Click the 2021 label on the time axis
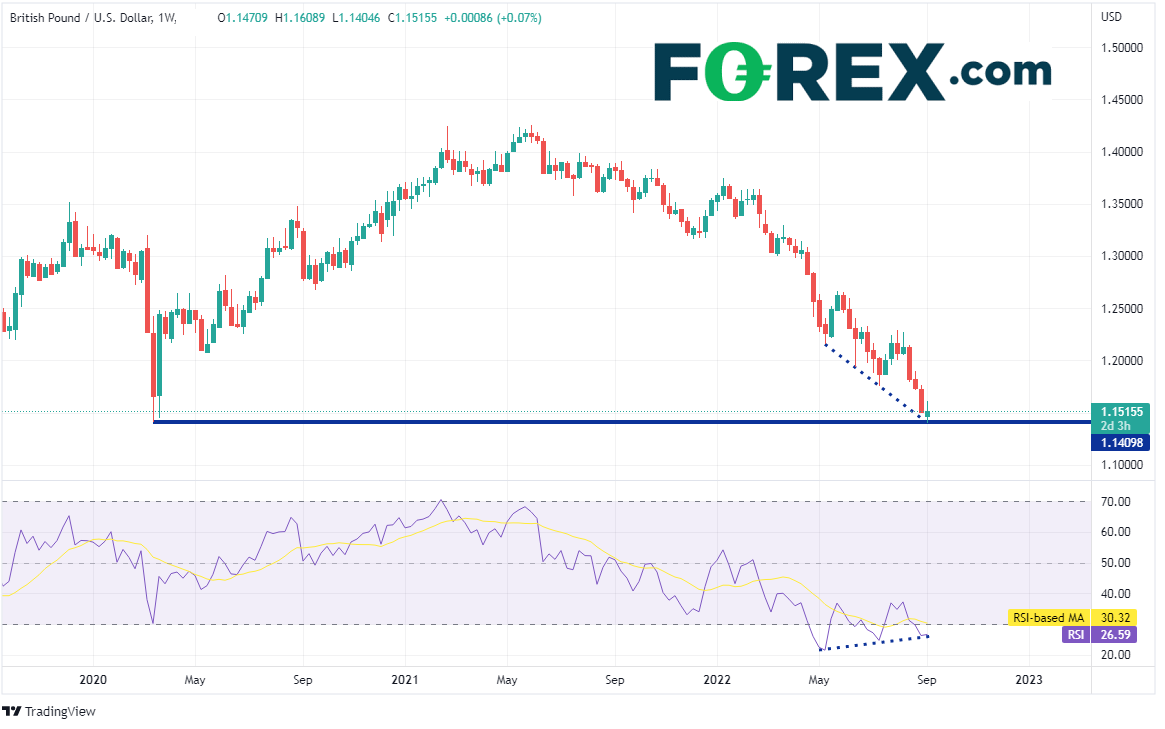1165x729 pixels. (405, 680)
